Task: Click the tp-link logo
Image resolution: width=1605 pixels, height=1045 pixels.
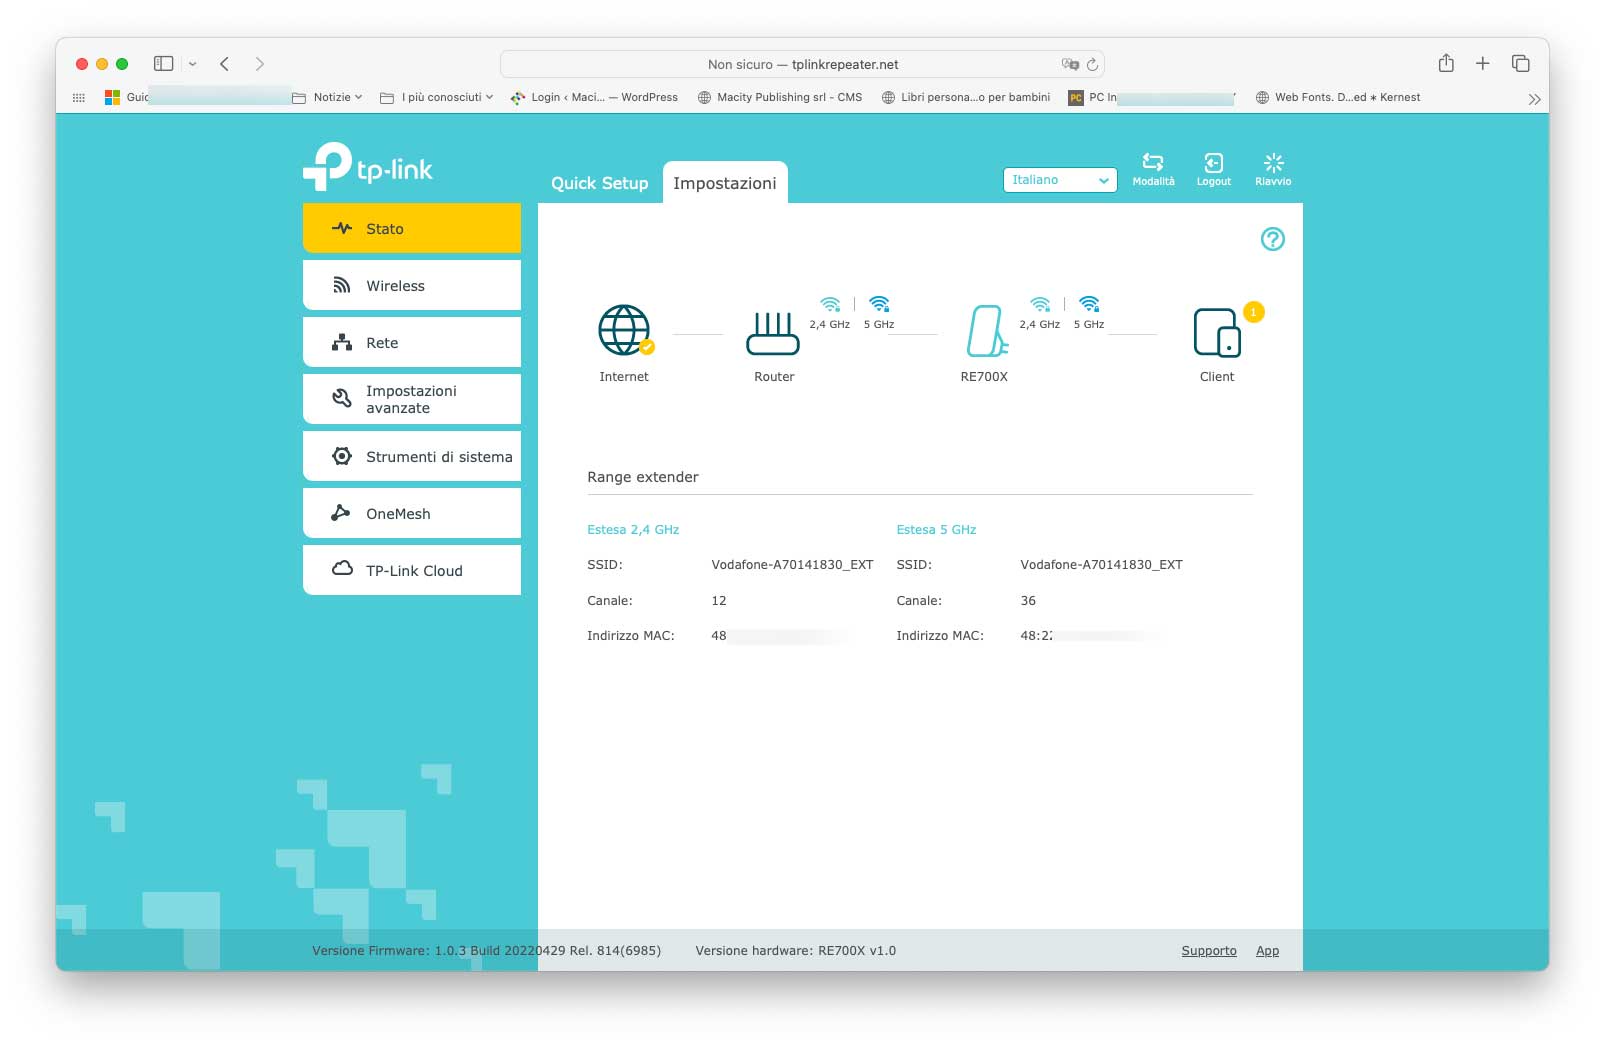Action: tap(368, 166)
